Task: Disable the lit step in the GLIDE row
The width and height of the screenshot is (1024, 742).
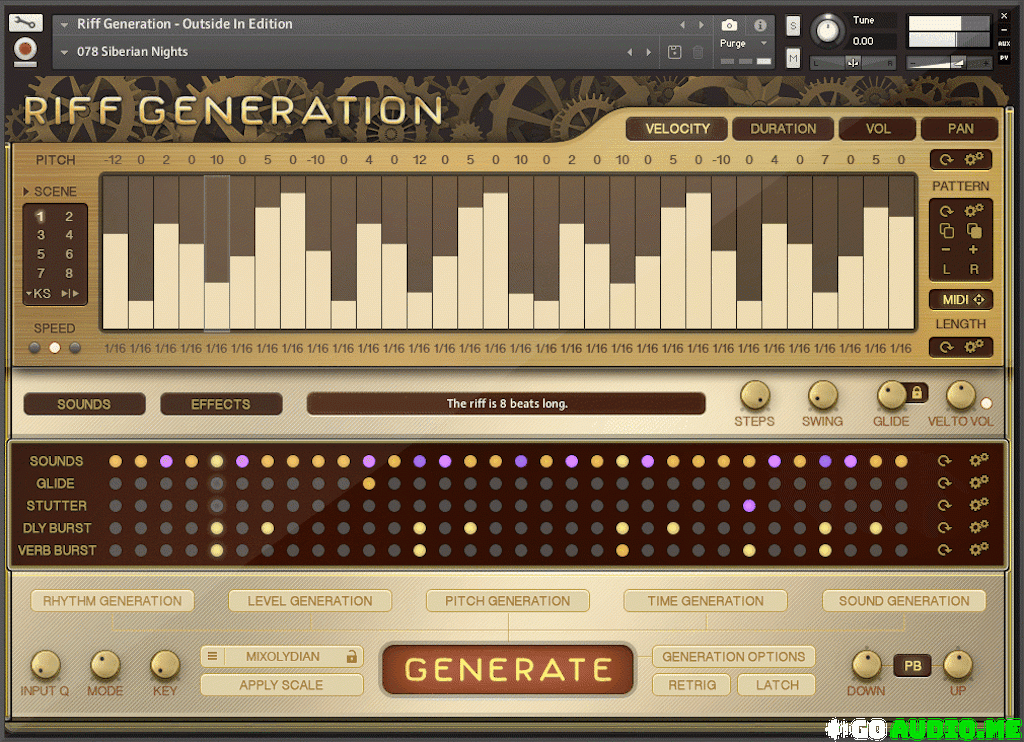Action: (369, 483)
